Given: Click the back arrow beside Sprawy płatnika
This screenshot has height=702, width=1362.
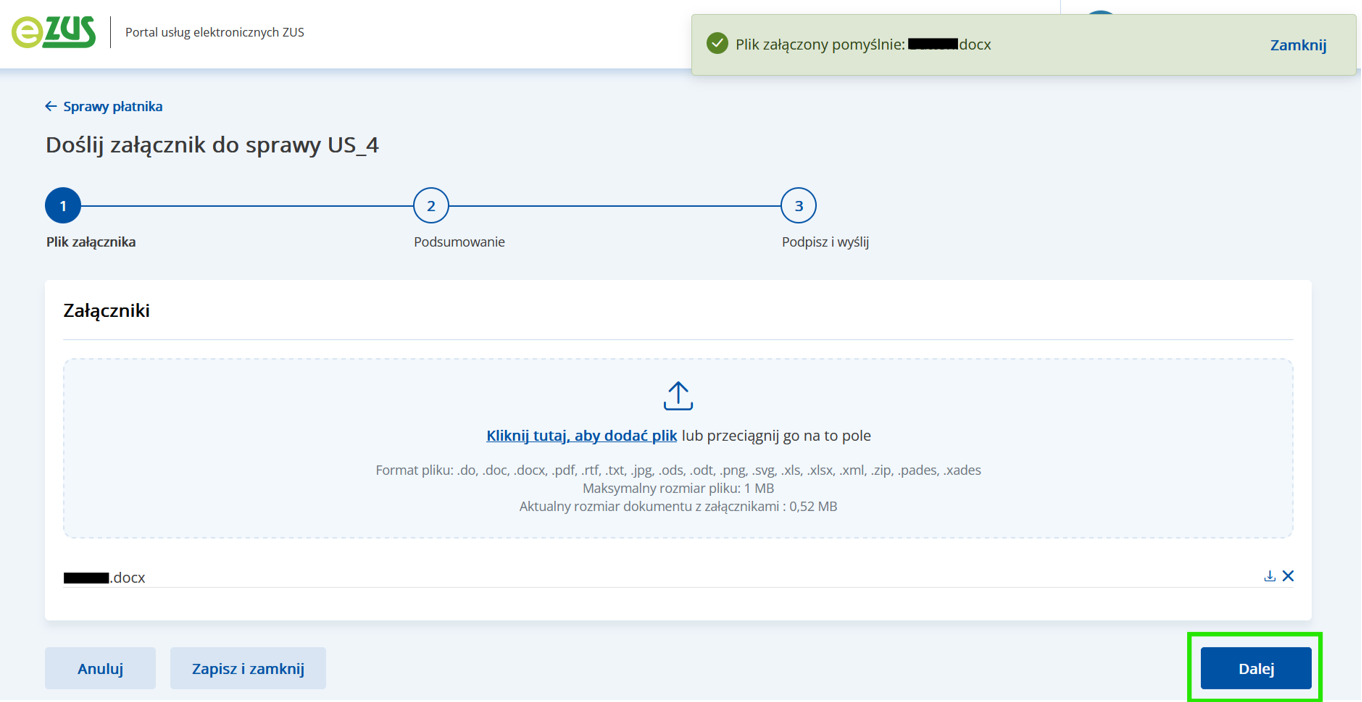Looking at the screenshot, I should coord(51,106).
